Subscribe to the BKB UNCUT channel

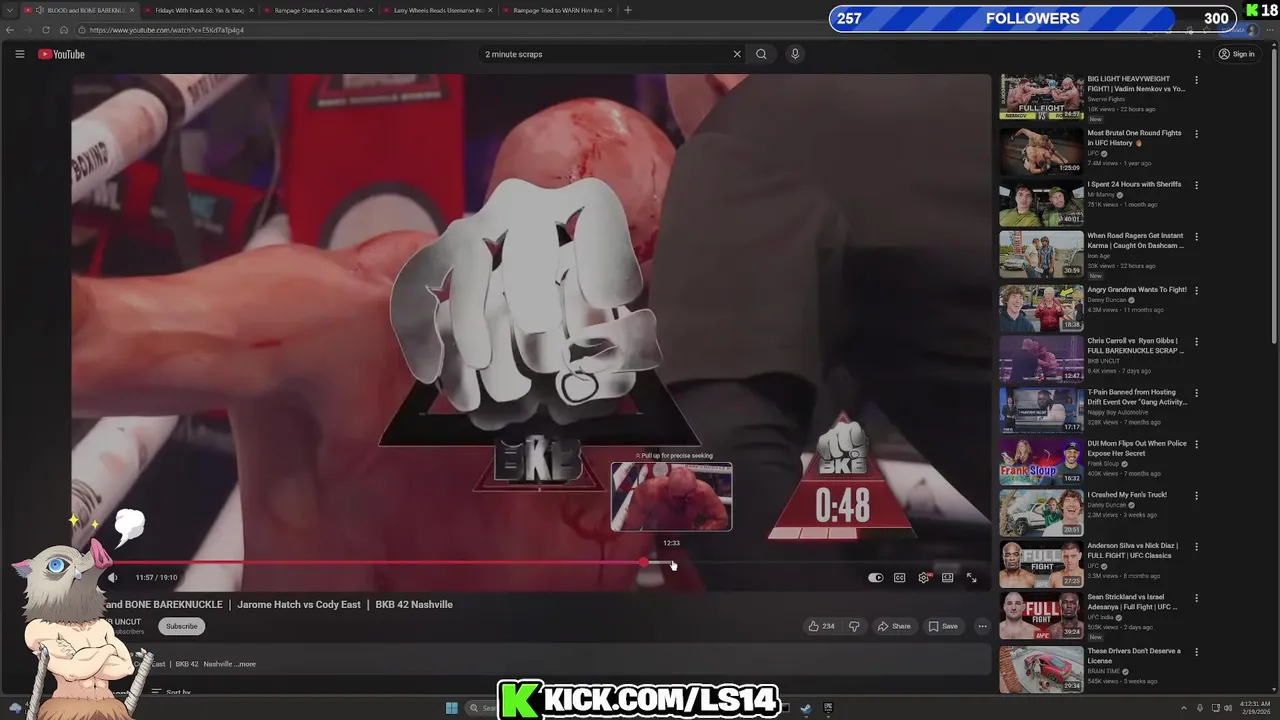[181, 626]
